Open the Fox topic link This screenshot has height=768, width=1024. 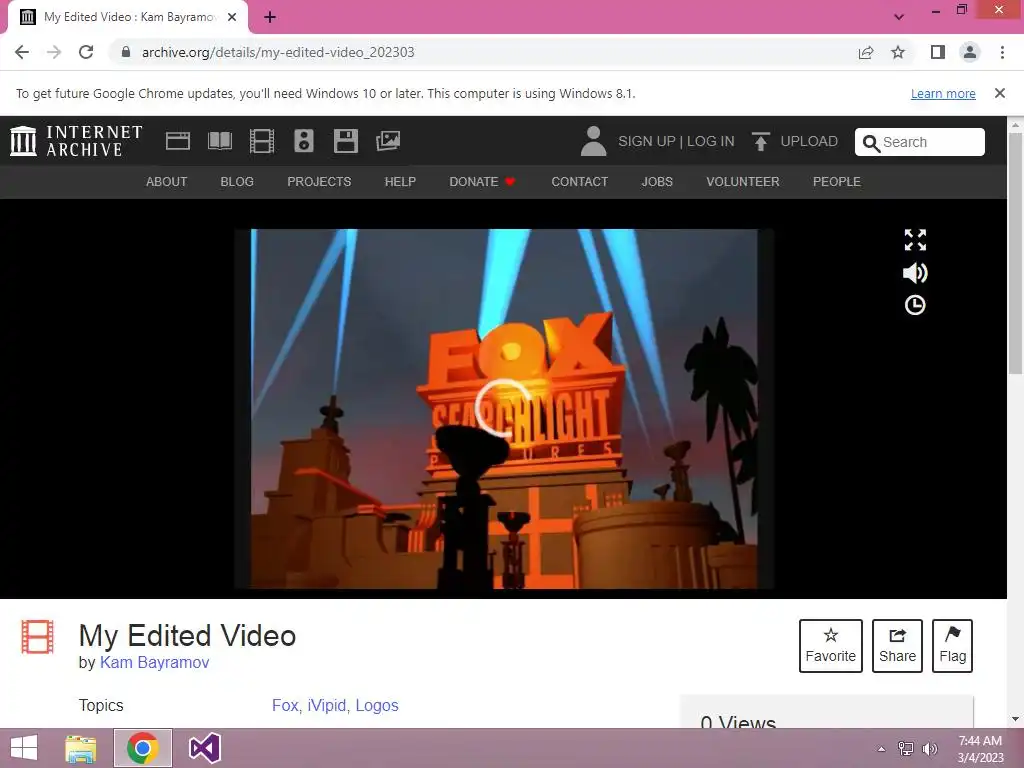[x=285, y=705]
